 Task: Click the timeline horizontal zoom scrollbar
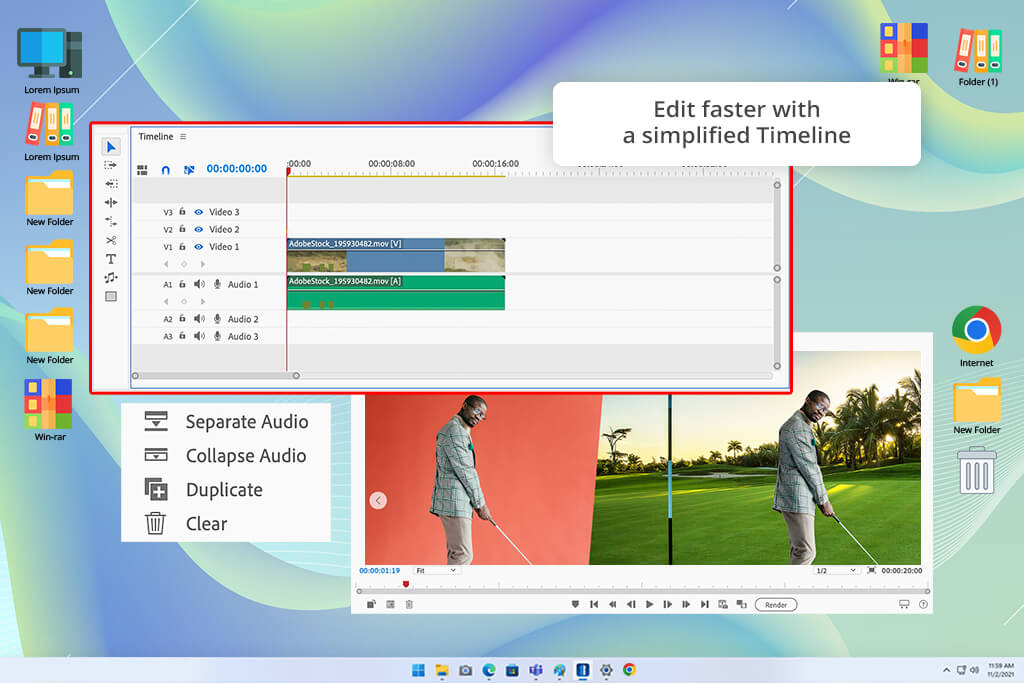click(x=216, y=375)
